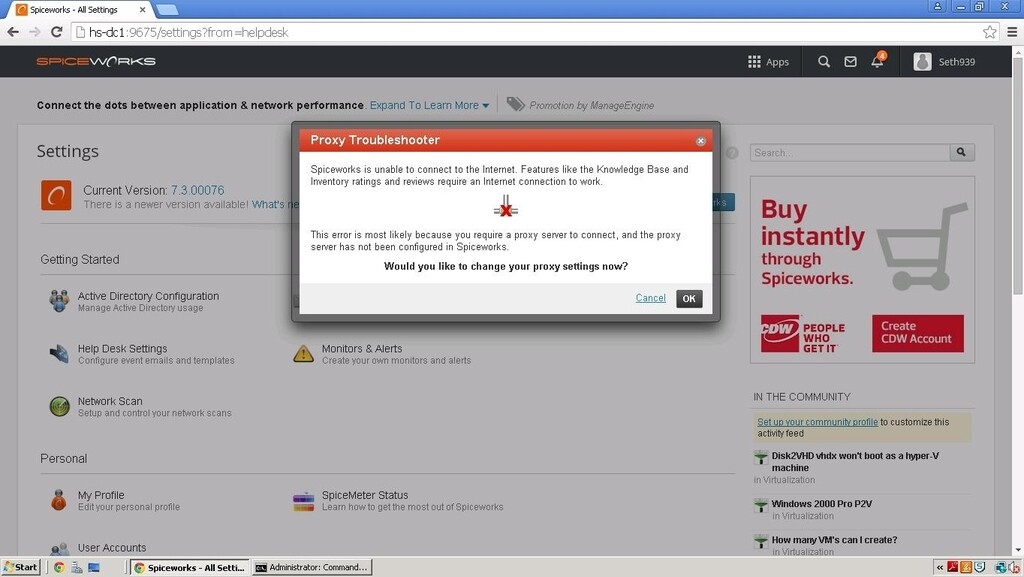
Task: Open the User Accounts icon
Action: pyautogui.click(x=59, y=548)
